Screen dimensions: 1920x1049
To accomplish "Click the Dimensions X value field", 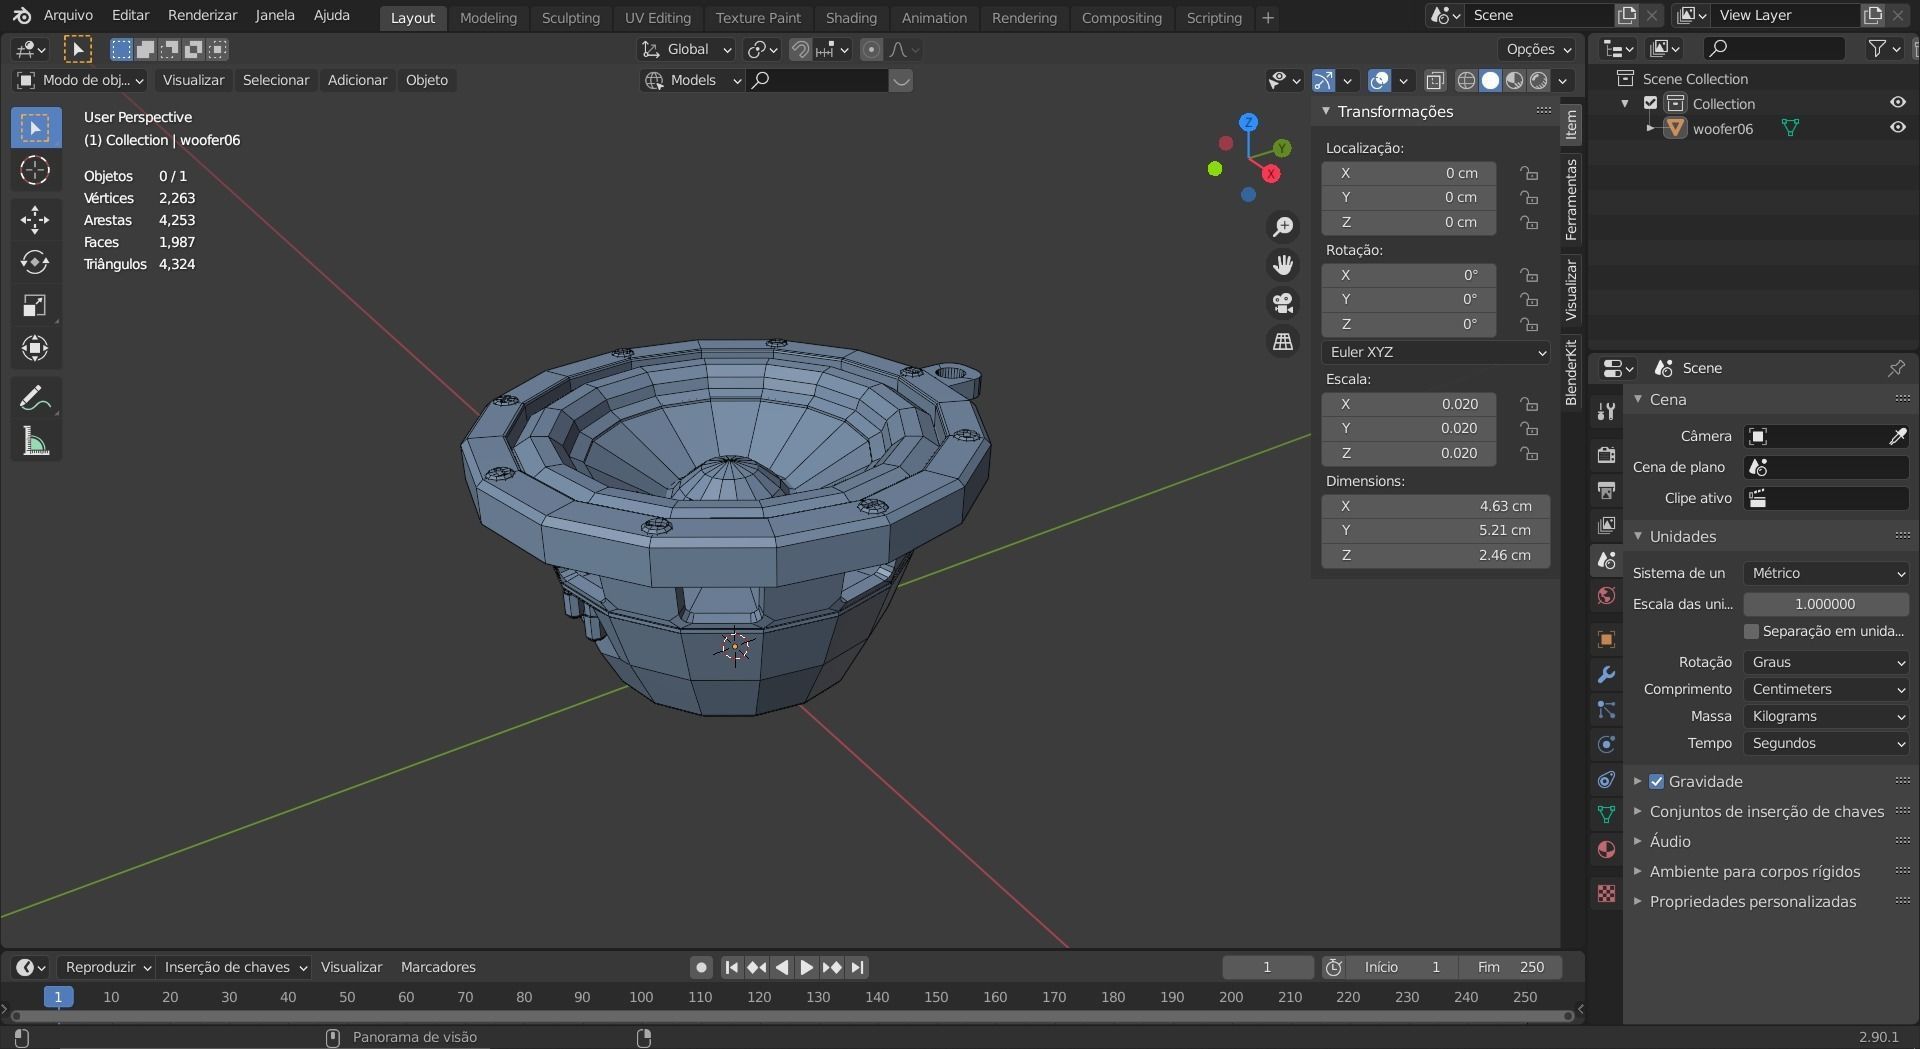I will coord(1436,506).
